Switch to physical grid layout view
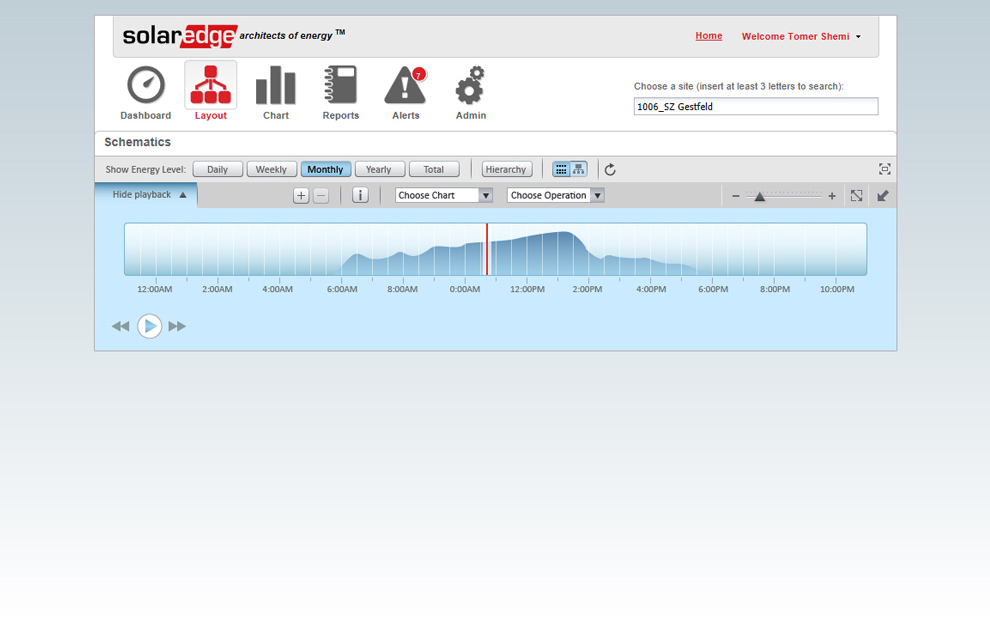The width and height of the screenshot is (990, 620). pos(562,170)
